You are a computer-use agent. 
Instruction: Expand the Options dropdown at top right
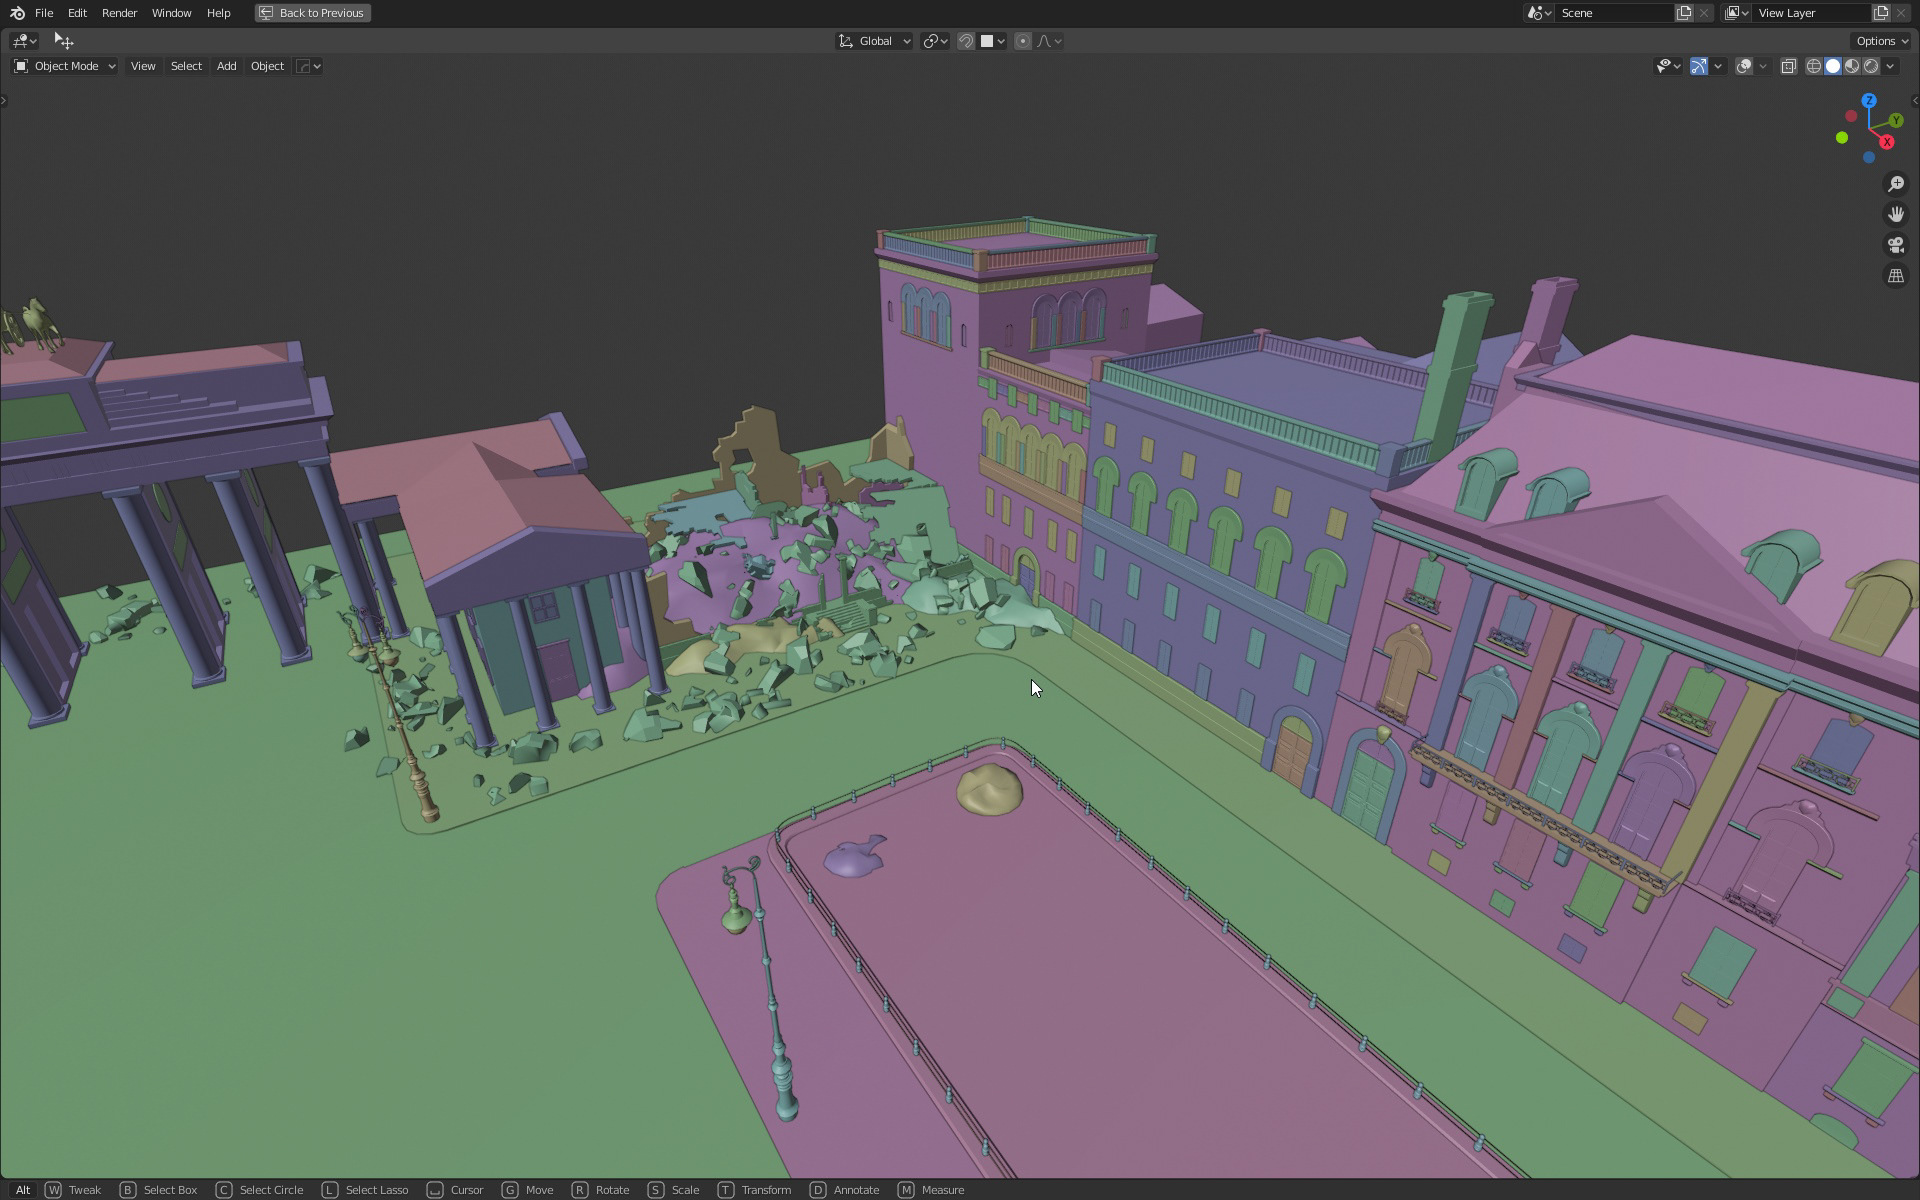click(1879, 41)
